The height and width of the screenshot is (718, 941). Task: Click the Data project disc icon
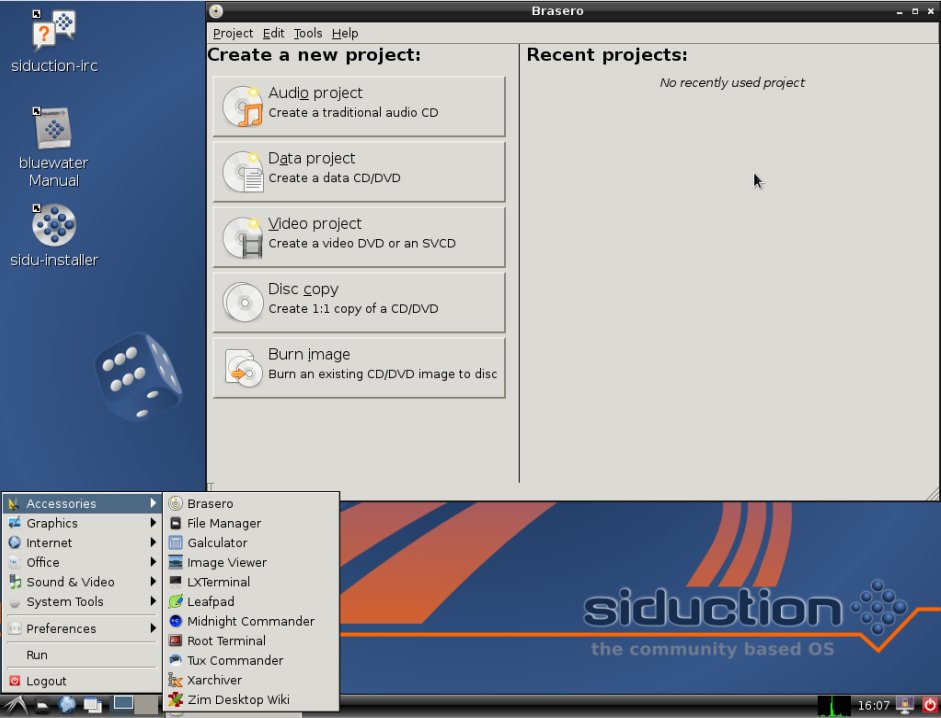tap(242, 172)
